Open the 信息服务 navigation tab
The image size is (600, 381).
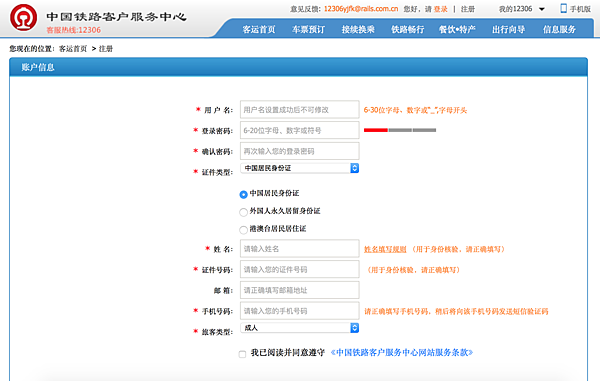pyautogui.click(x=559, y=29)
